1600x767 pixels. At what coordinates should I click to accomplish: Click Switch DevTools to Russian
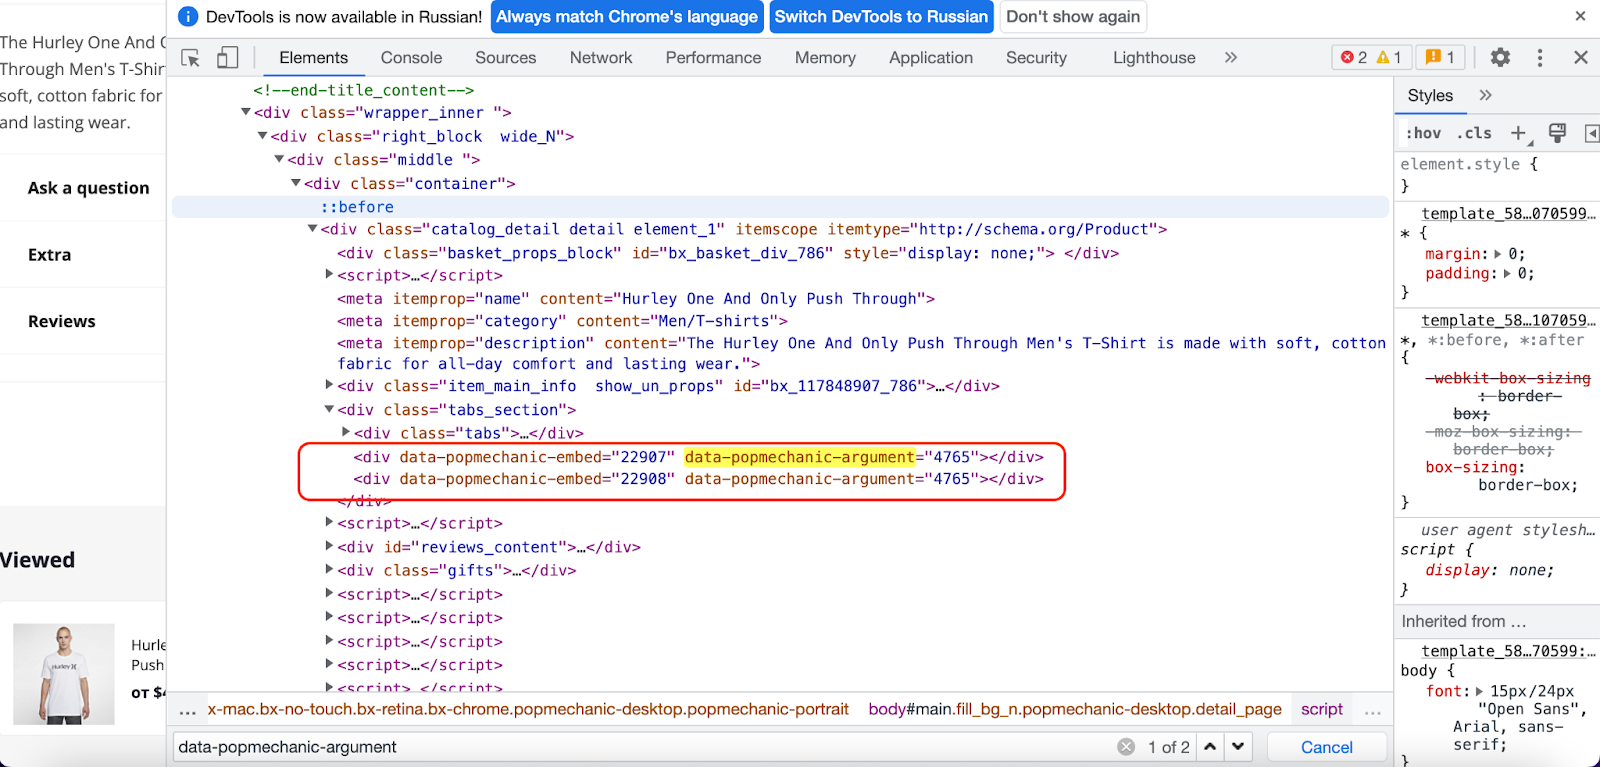point(881,16)
